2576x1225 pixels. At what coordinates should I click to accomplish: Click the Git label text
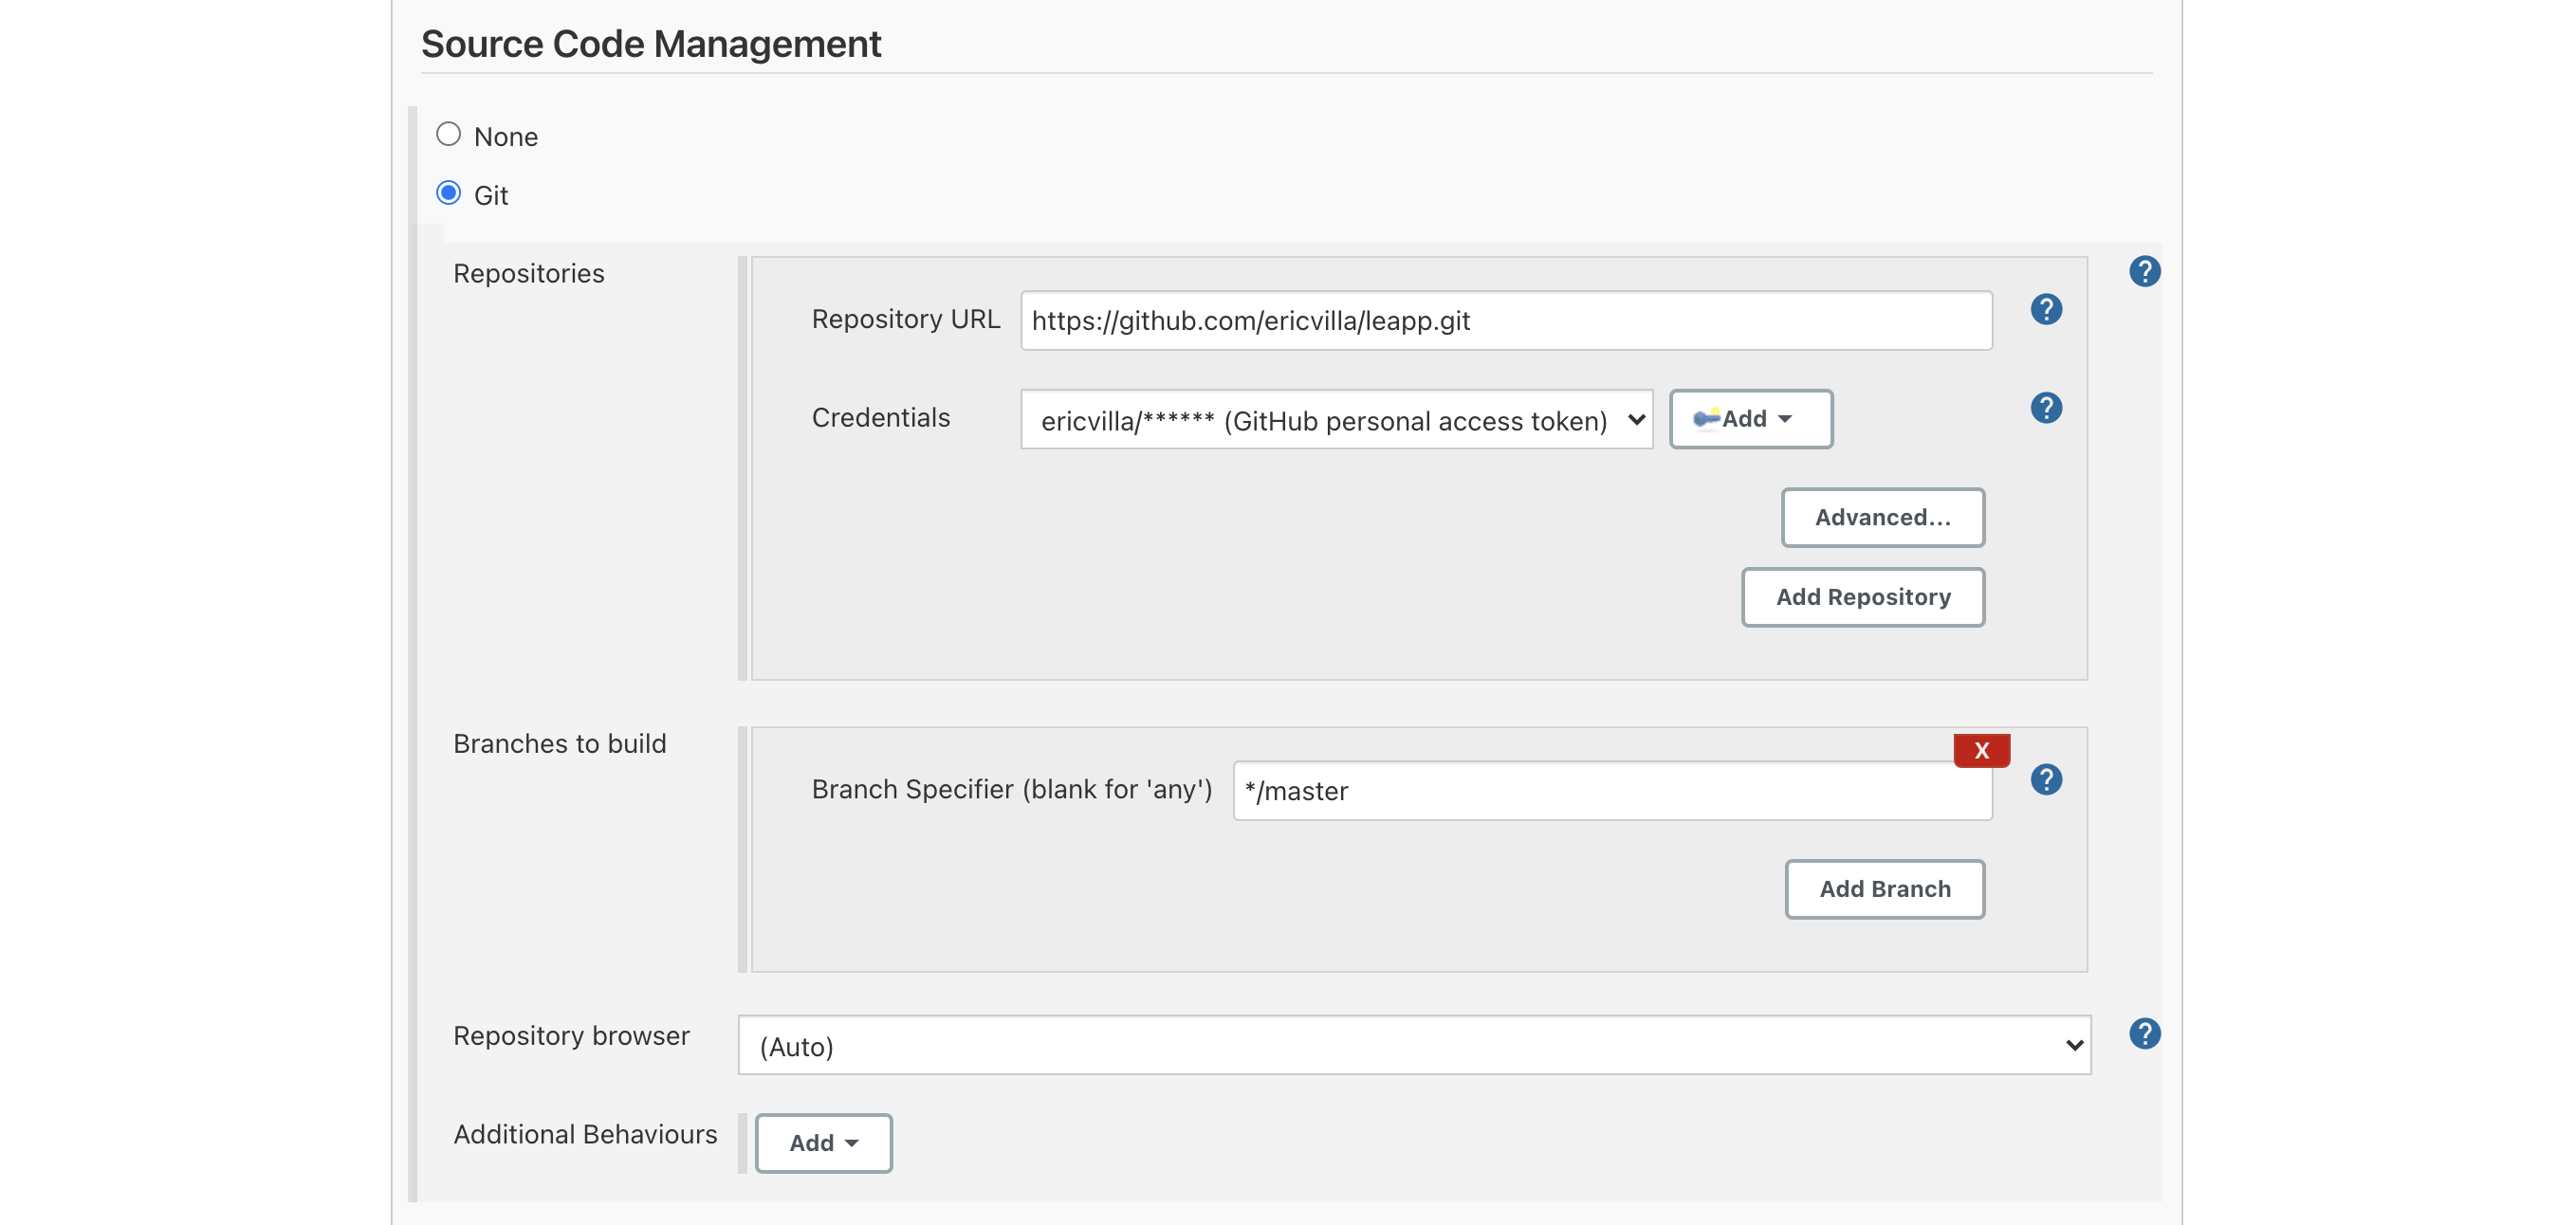coord(491,195)
